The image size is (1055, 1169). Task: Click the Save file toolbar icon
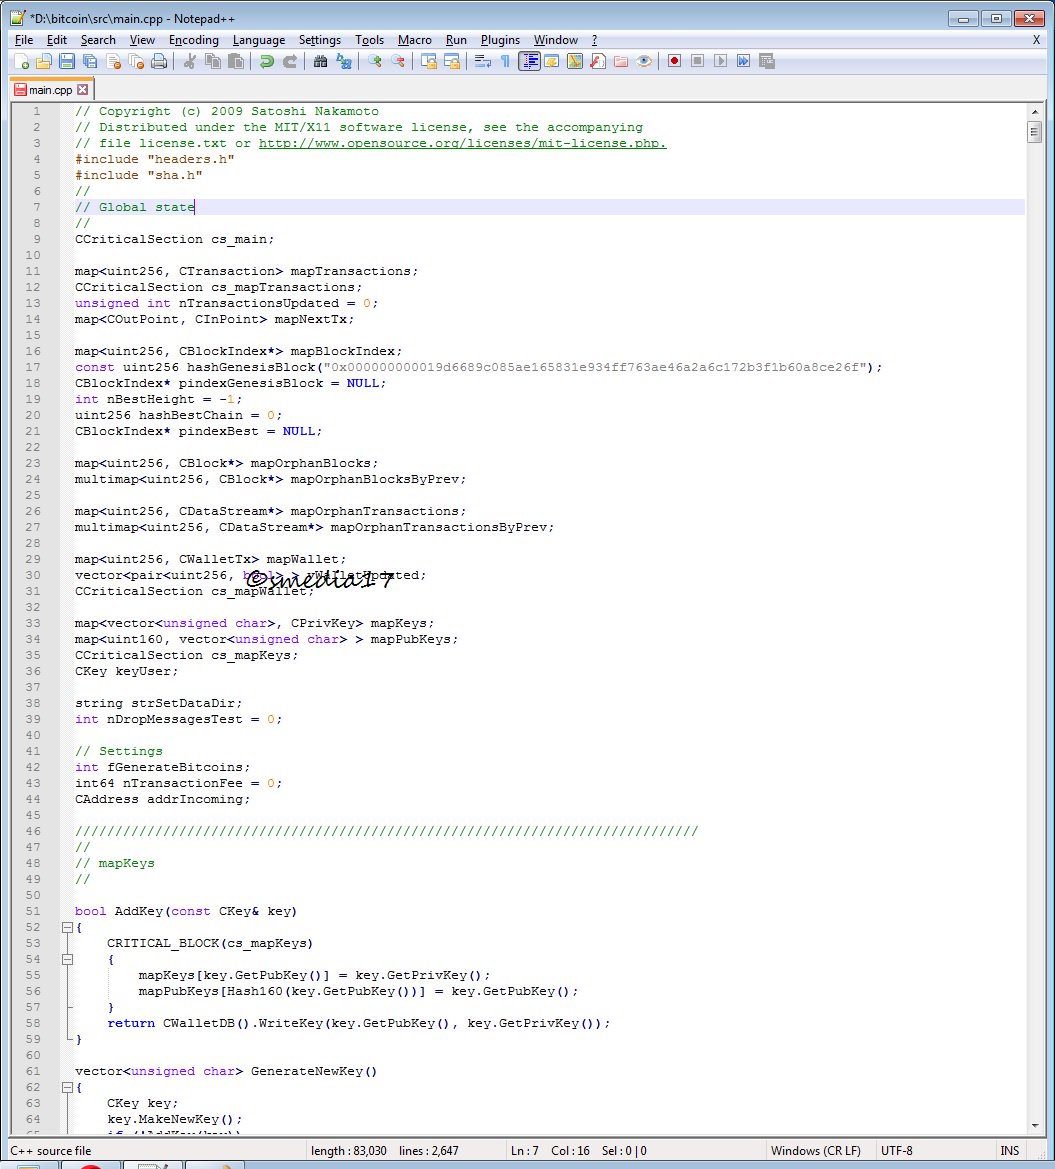pos(67,61)
